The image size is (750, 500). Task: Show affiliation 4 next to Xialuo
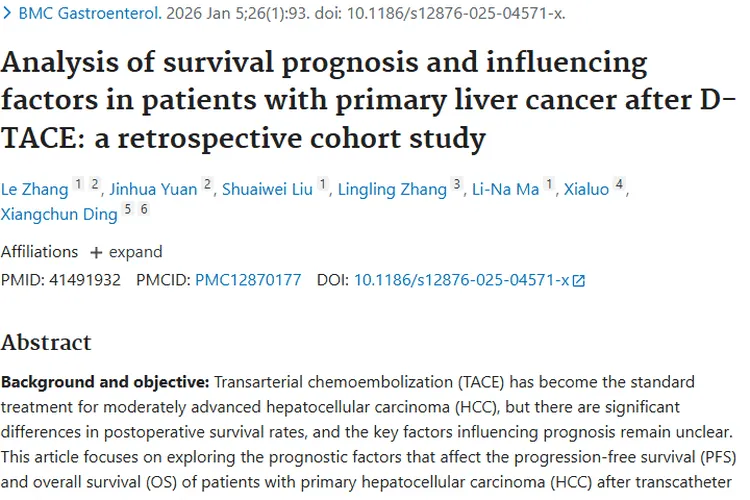pos(620,185)
